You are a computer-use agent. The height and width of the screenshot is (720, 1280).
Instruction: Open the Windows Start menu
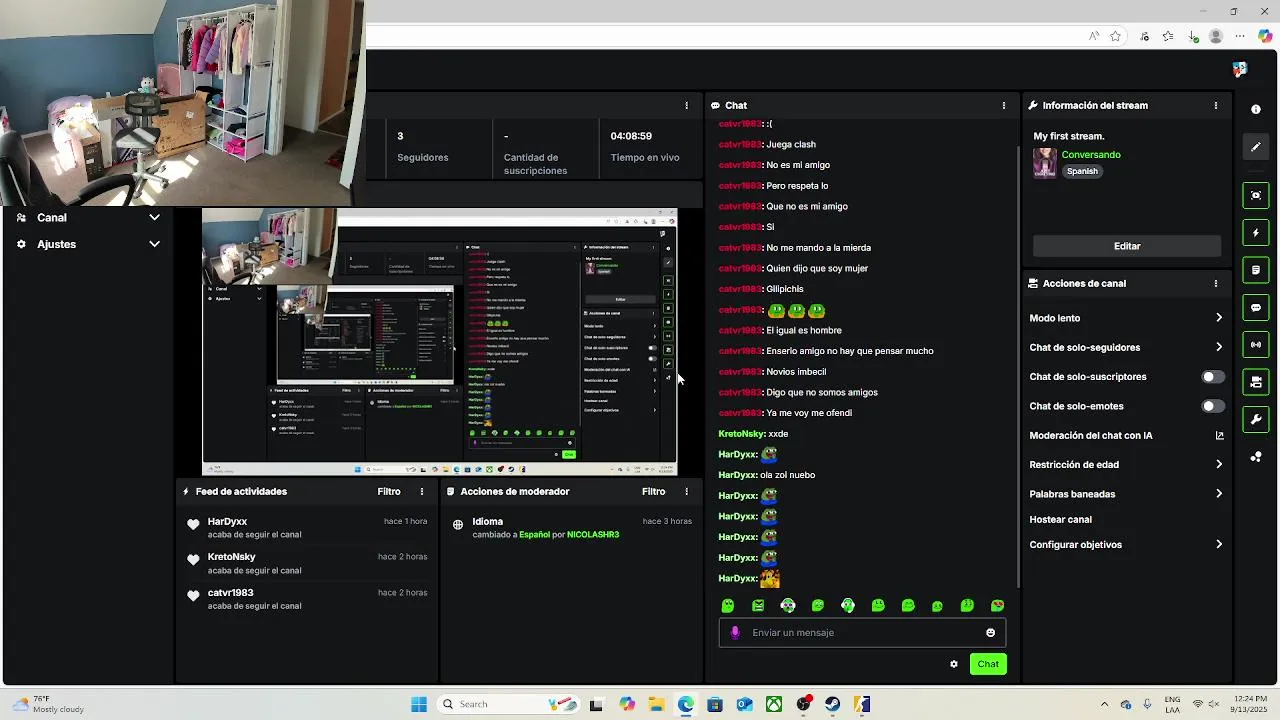click(x=419, y=704)
